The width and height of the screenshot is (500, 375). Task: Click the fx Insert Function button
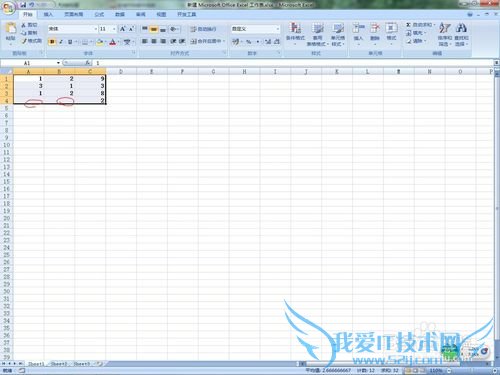87,63
